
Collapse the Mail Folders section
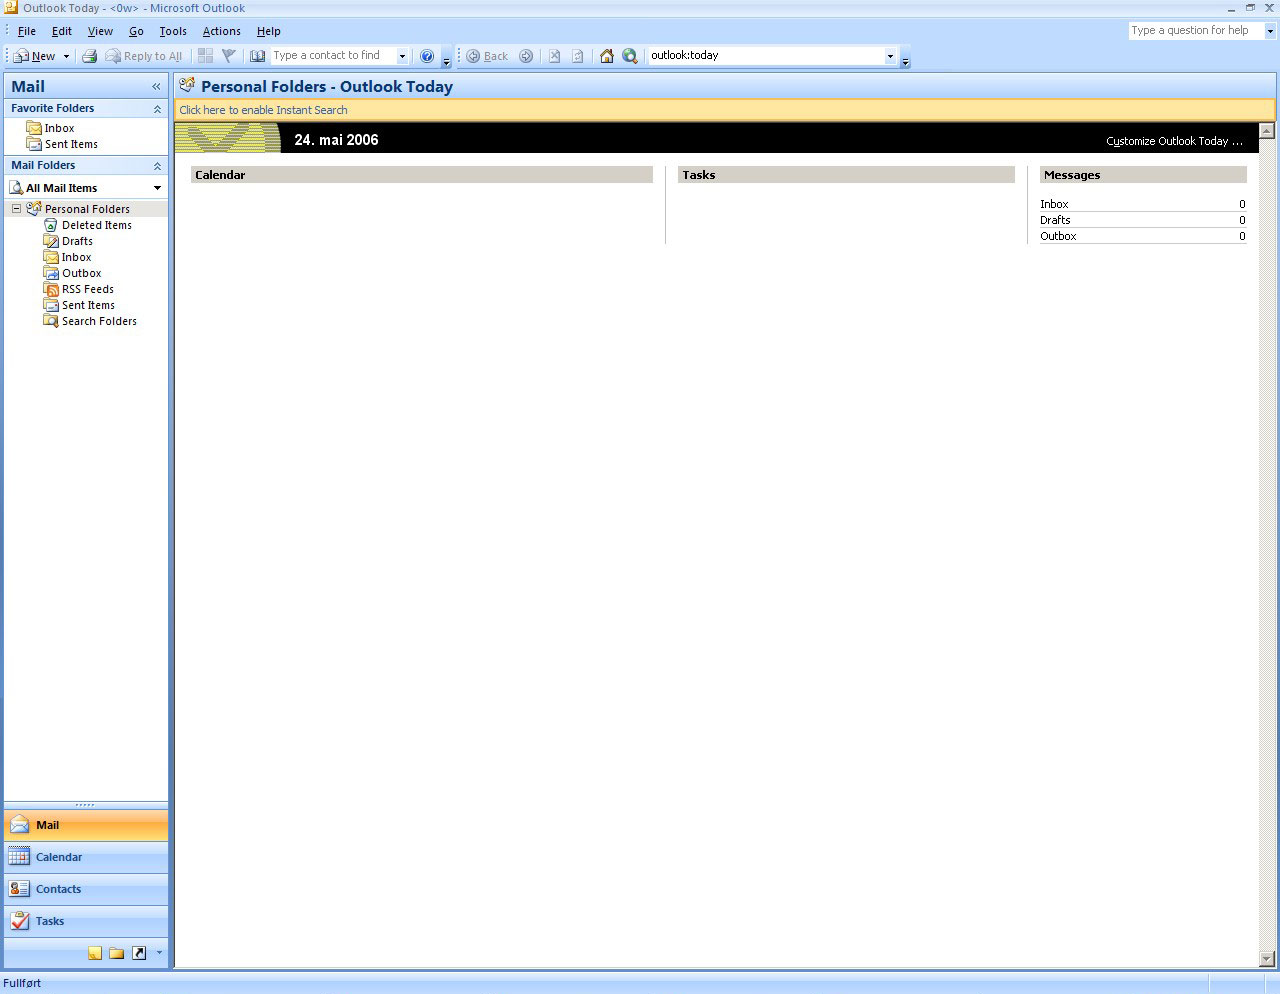[x=157, y=166]
